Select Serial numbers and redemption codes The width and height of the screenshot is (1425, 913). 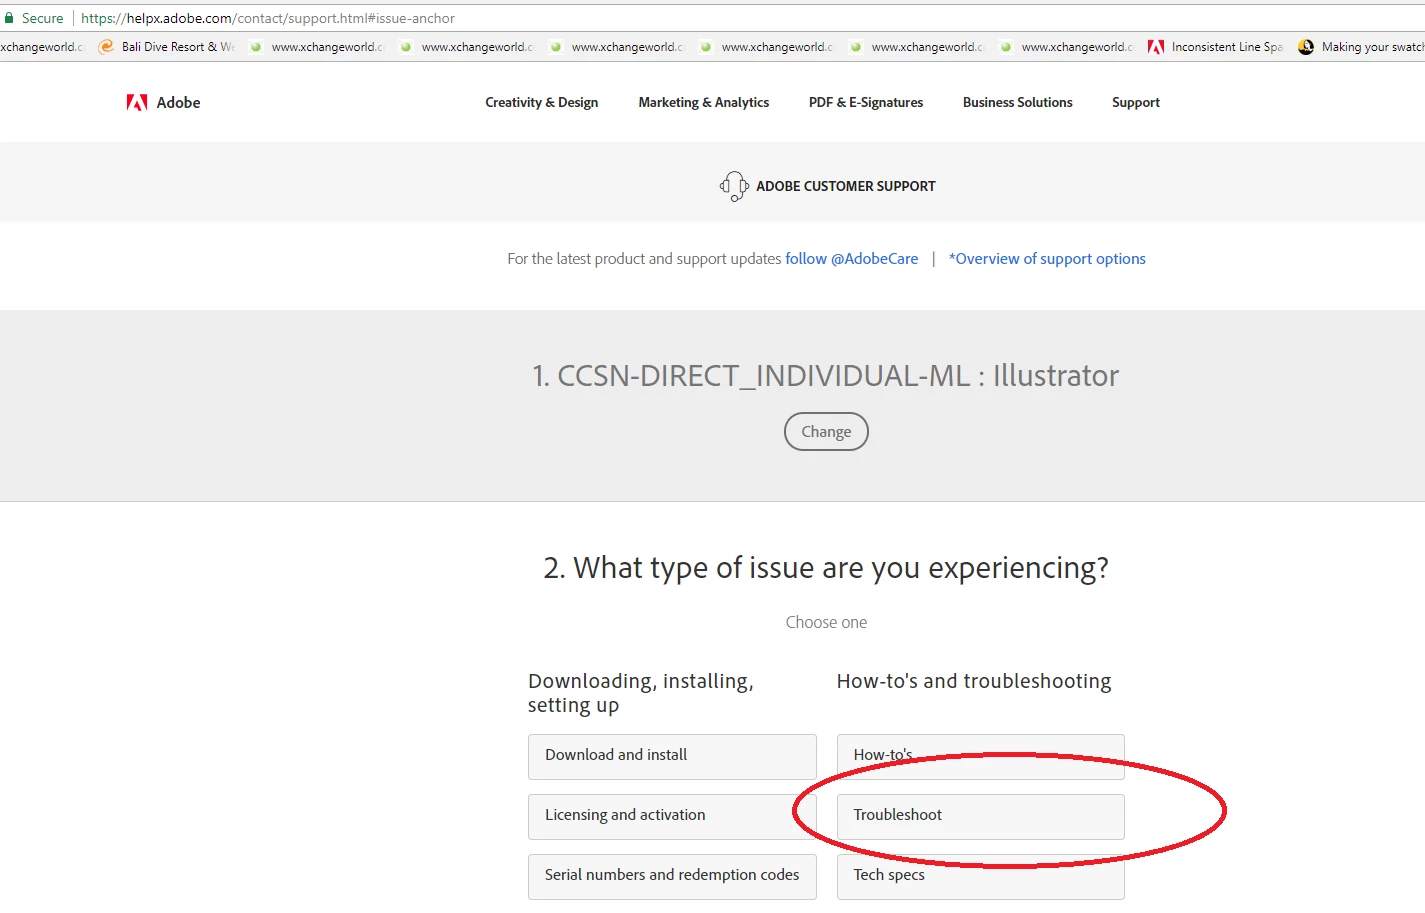click(672, 876)
